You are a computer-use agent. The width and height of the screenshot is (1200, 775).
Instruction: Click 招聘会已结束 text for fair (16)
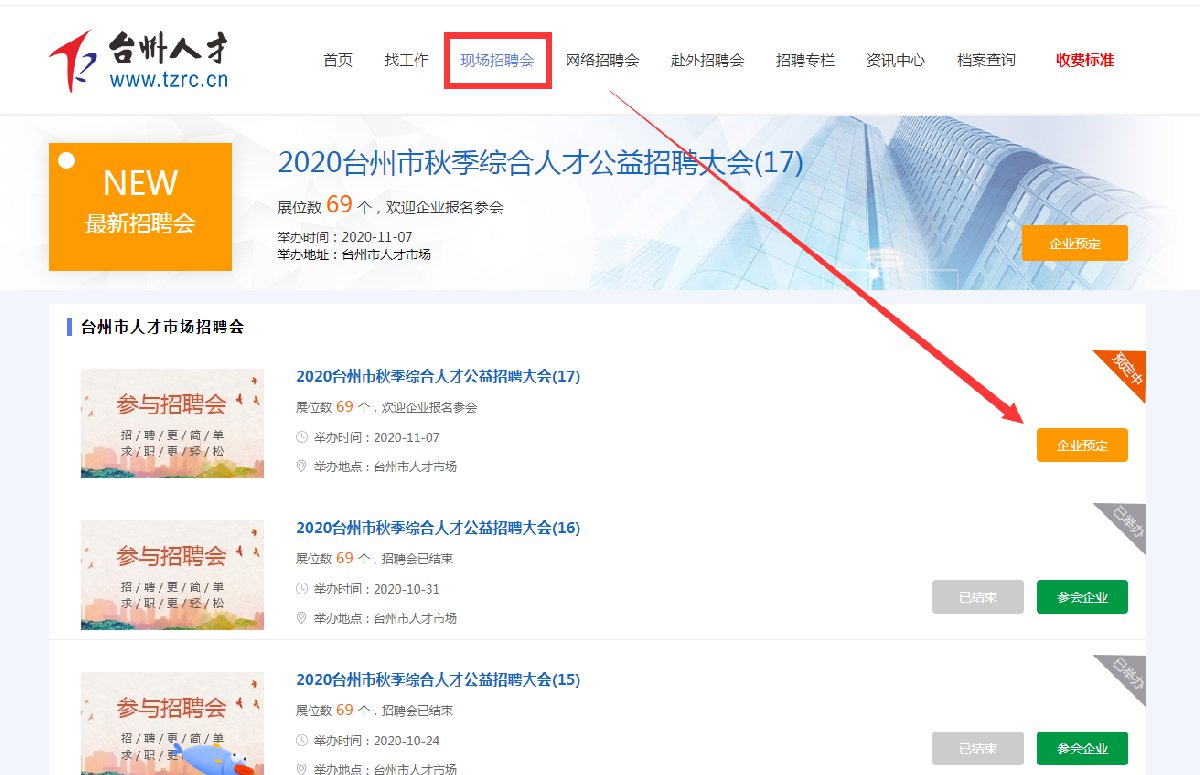[418, 559]
